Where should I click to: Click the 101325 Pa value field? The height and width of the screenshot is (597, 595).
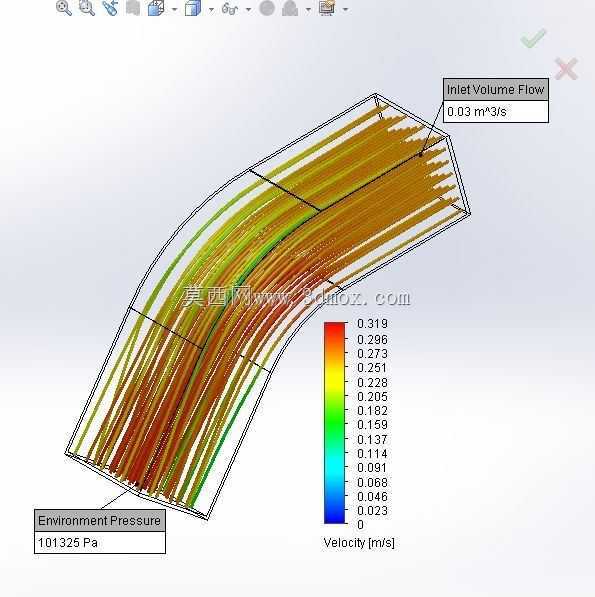[x=100, y=542]
